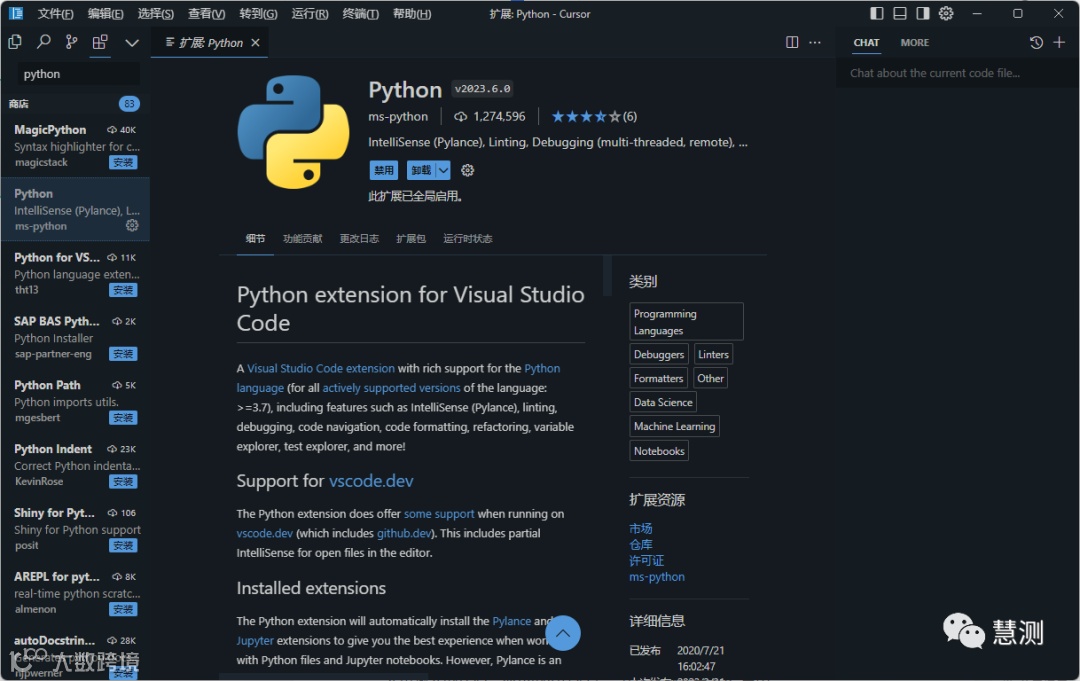Open 选择(S) menu
The height and width of the screenshot is (681, 1080).
click(x=156, y=14)
